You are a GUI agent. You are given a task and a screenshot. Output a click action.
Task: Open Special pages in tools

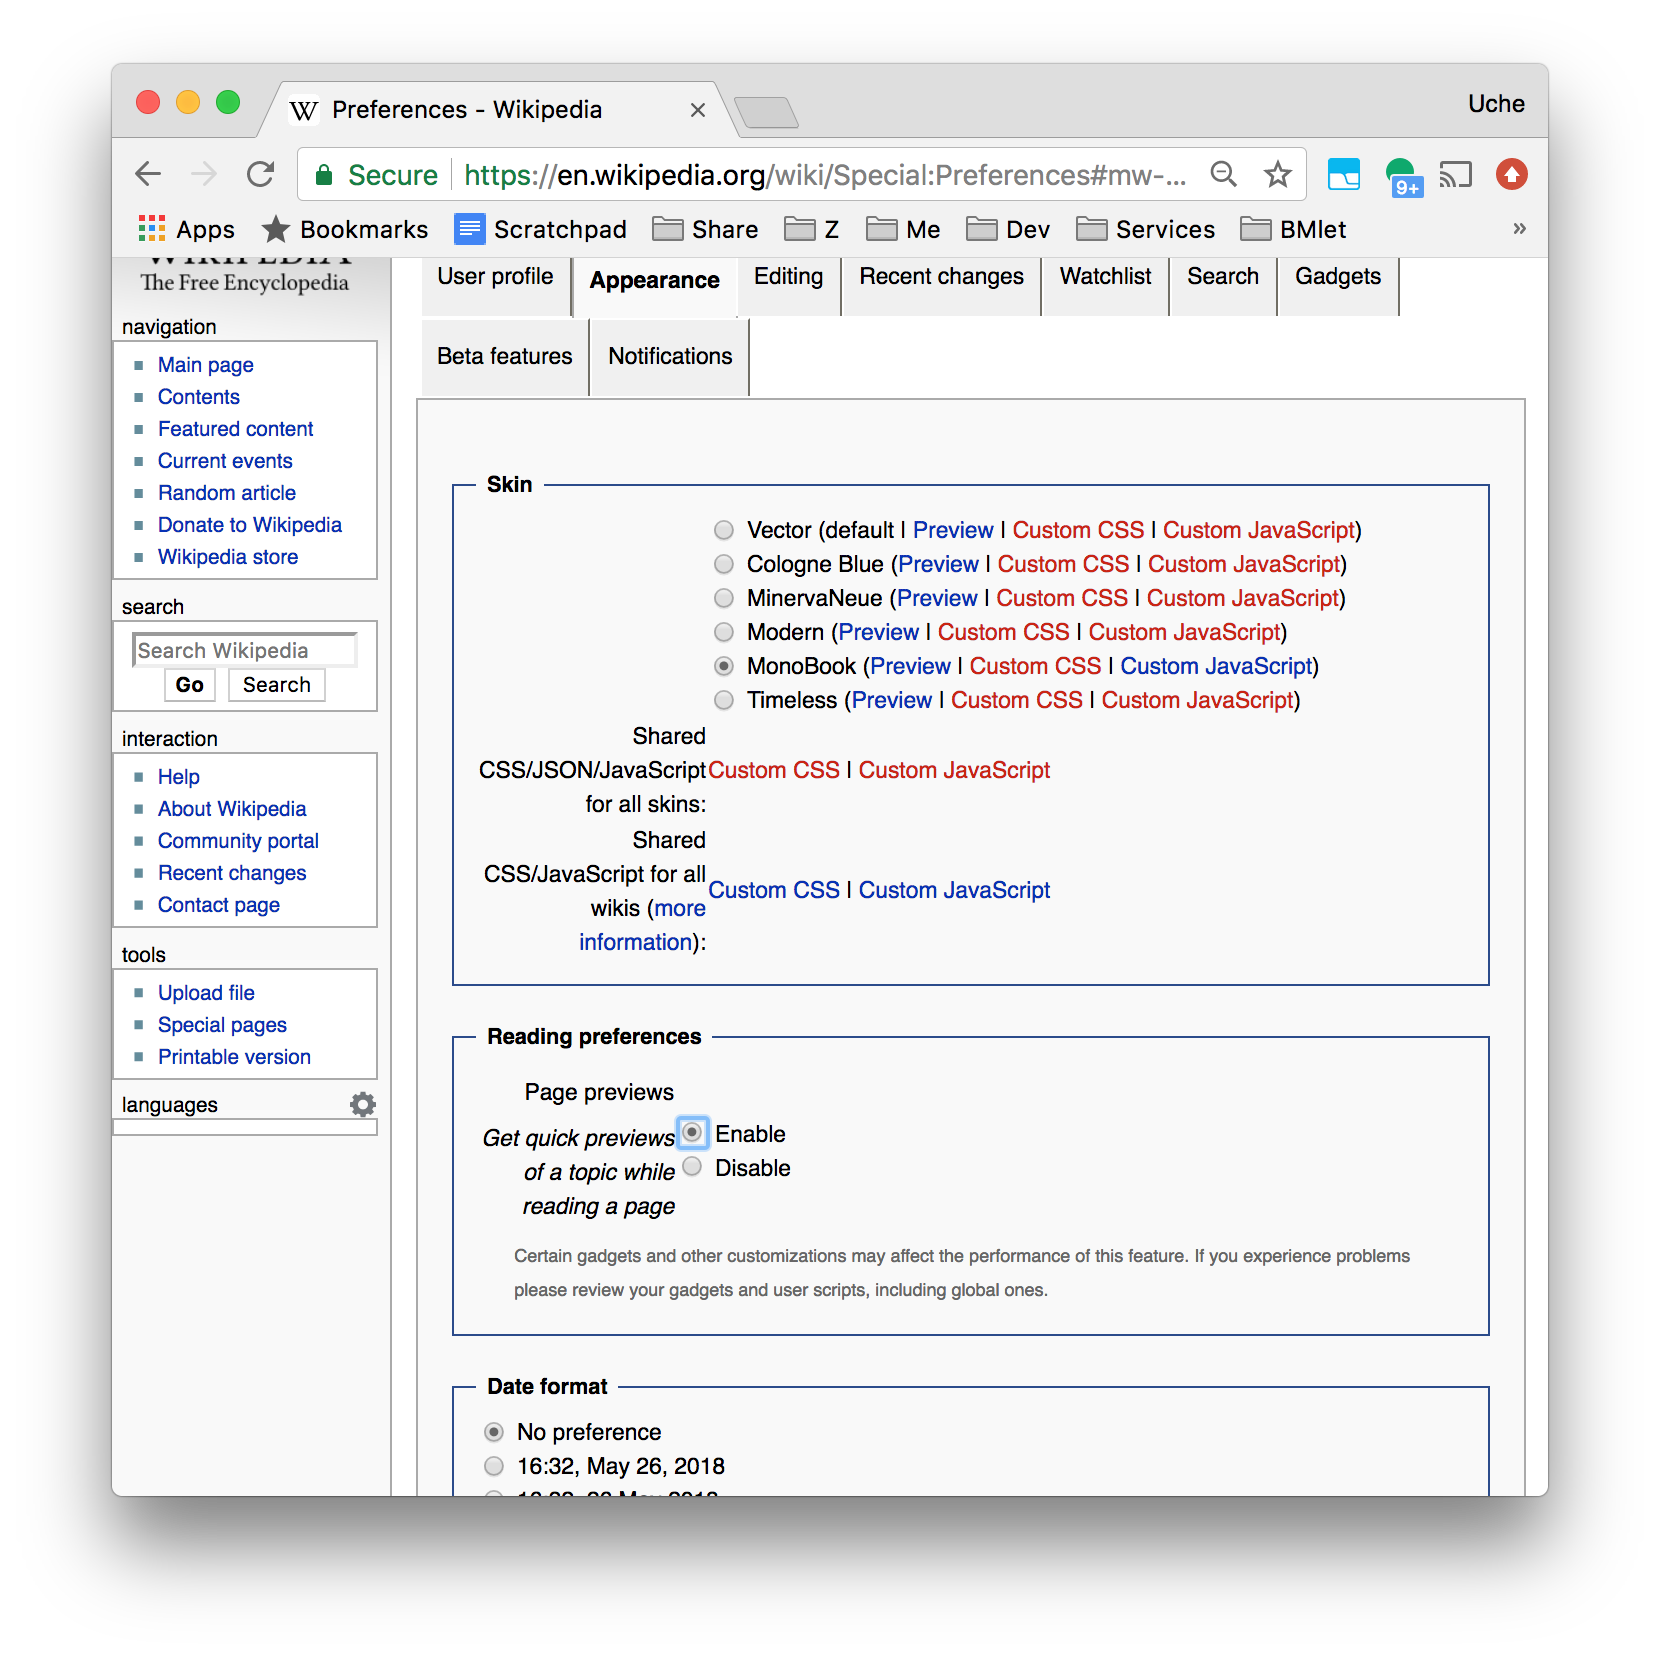click(222, 1025)
